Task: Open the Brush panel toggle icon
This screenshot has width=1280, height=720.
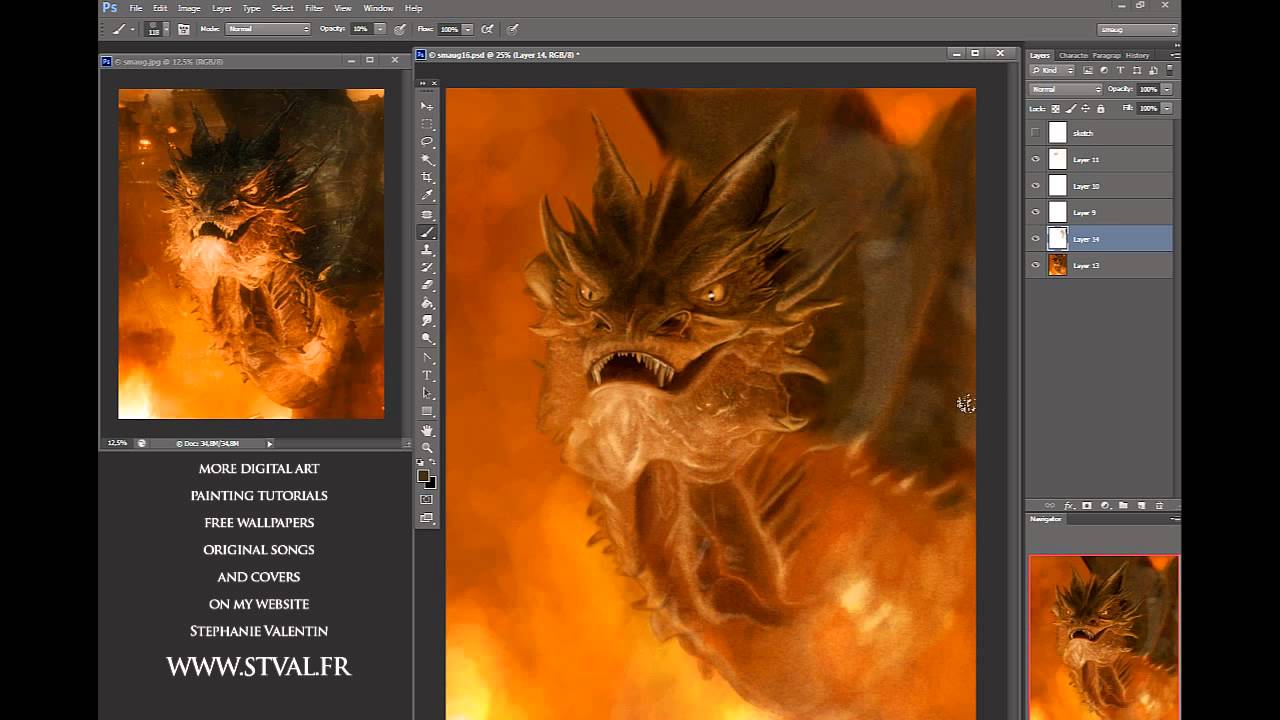Action: click(184, 30)
